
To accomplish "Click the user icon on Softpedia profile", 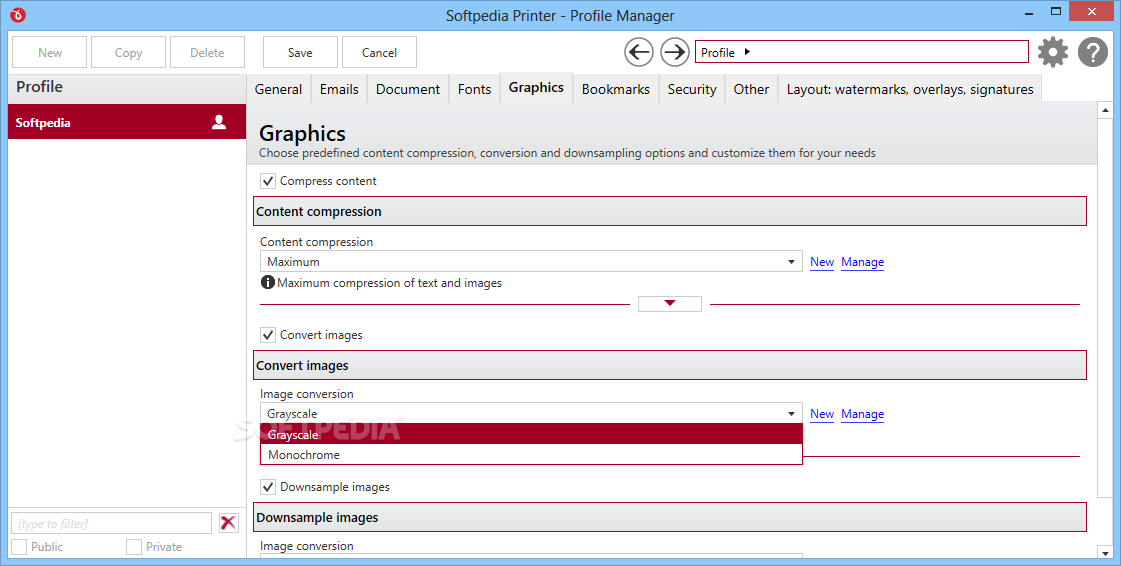I will click(x=219, y=122).
